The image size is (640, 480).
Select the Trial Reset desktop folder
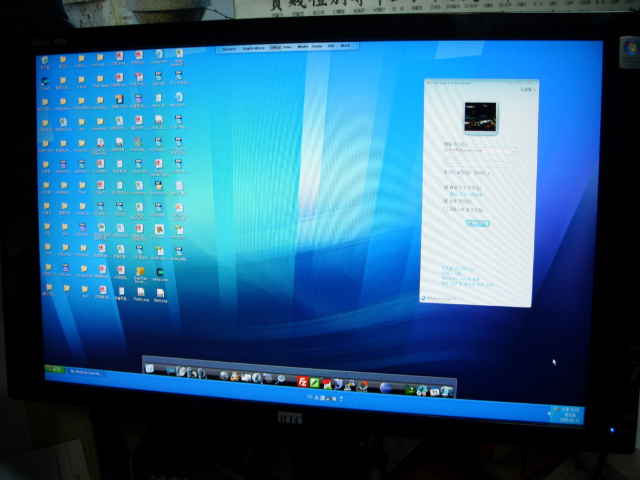(100, 81)
